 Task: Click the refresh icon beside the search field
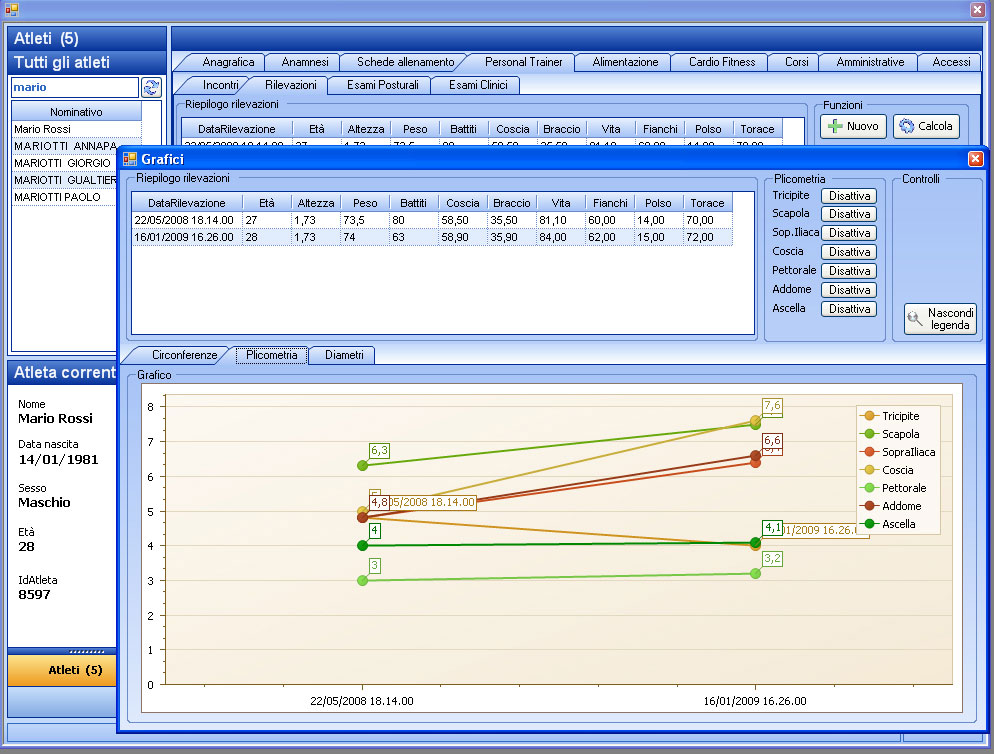point(151,88)
